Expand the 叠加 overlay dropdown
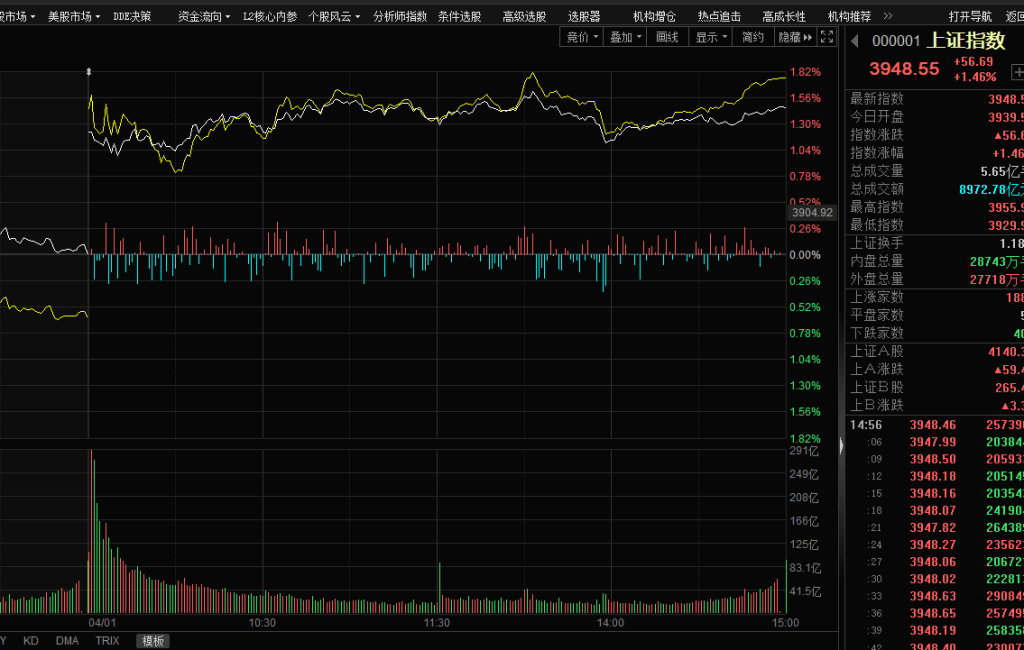Screen dimensions: 1024x650 625,37
